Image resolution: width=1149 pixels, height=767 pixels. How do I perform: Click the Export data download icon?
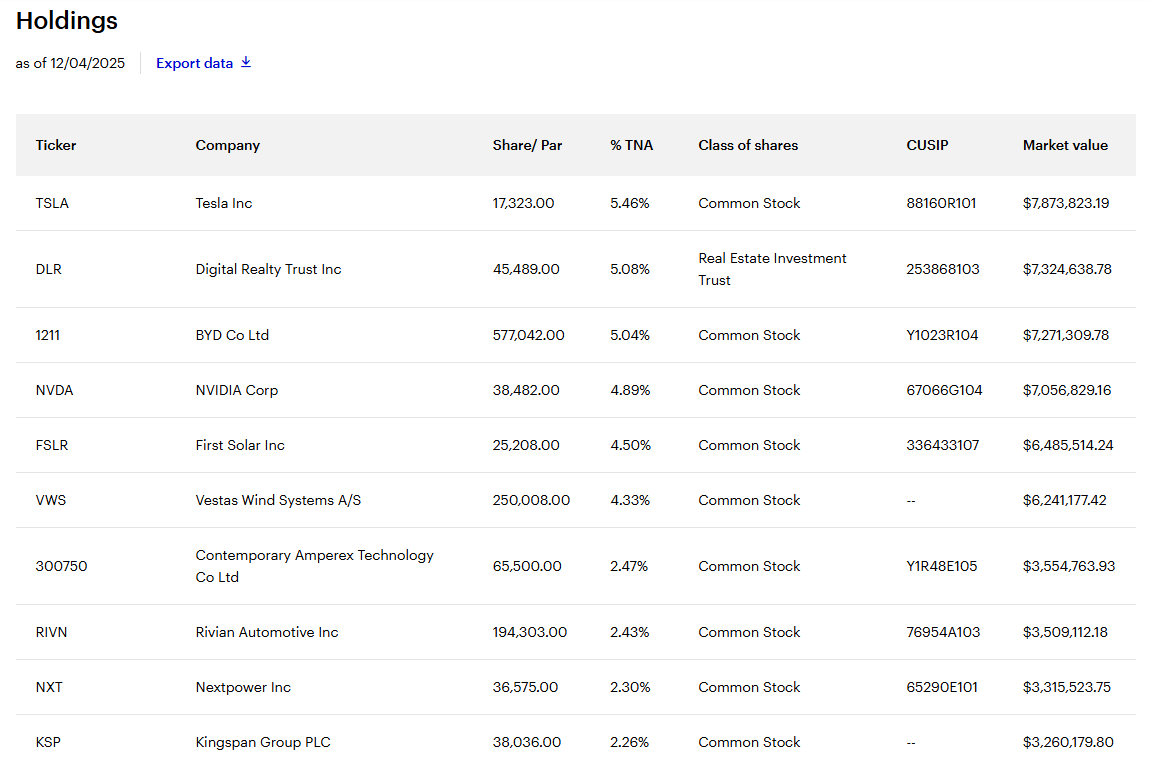[246, 63]
